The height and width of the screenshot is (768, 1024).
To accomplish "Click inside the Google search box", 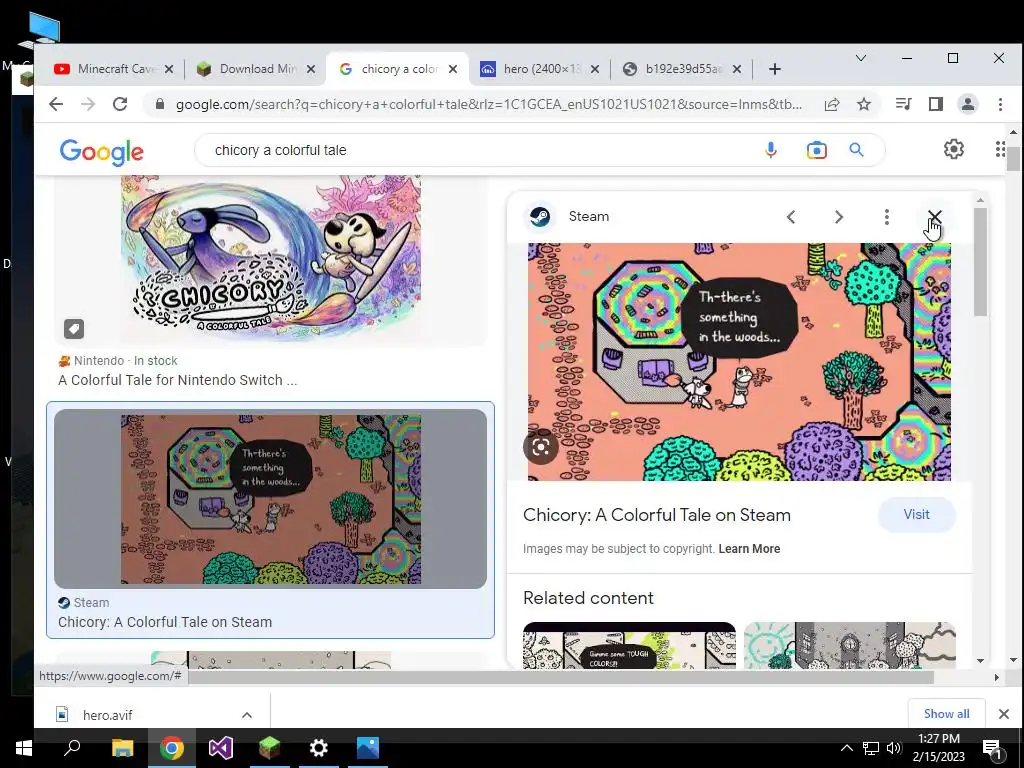I will pyautogui.click(x=483, y=150).
